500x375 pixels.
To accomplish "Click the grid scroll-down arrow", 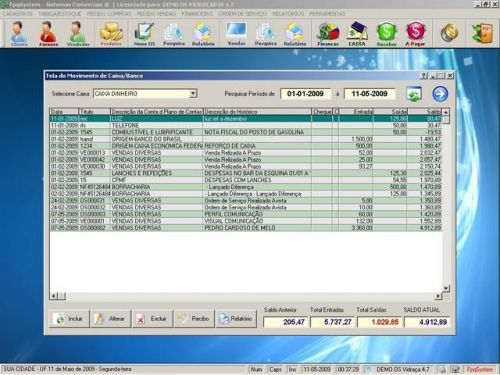I will (446, 288).
